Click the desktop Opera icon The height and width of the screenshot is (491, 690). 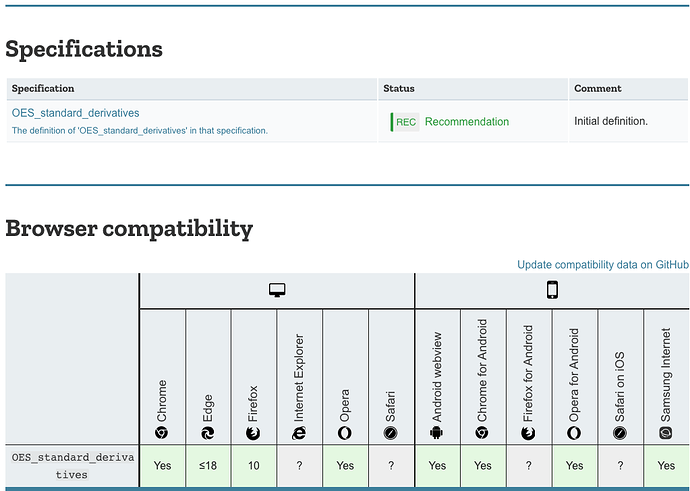point(346,433)
